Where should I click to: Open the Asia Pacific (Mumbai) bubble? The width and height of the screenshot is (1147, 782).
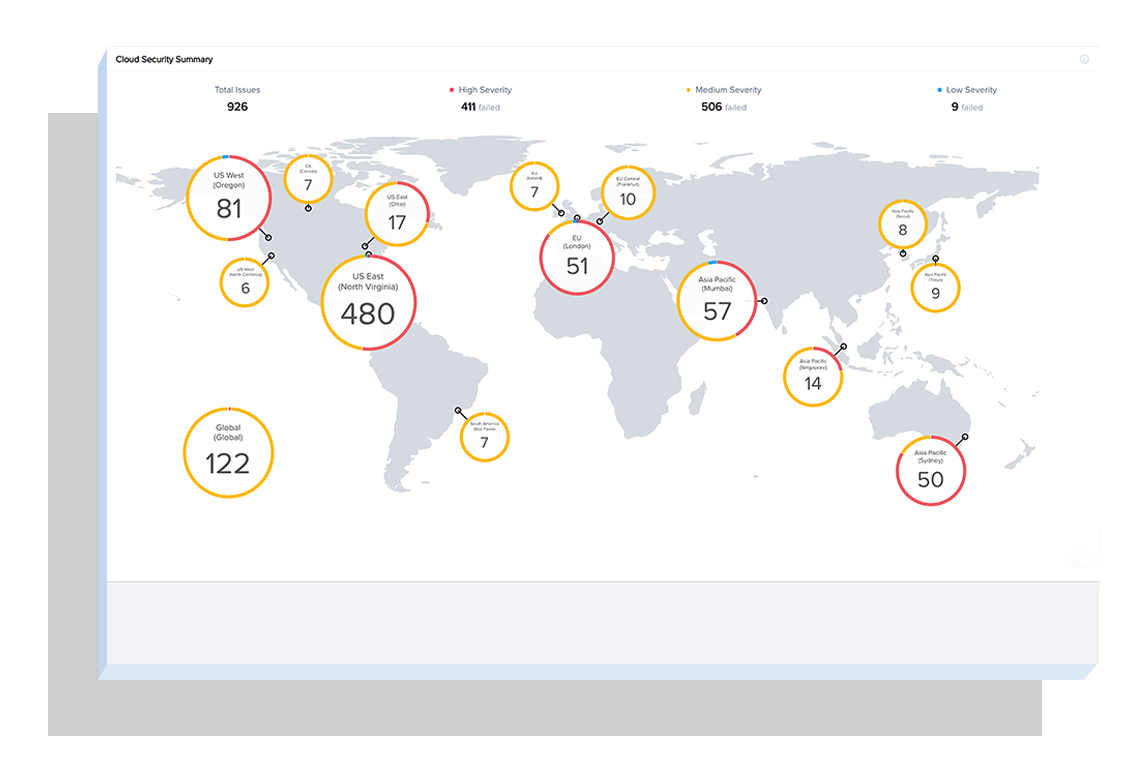(x=717, y=303)
